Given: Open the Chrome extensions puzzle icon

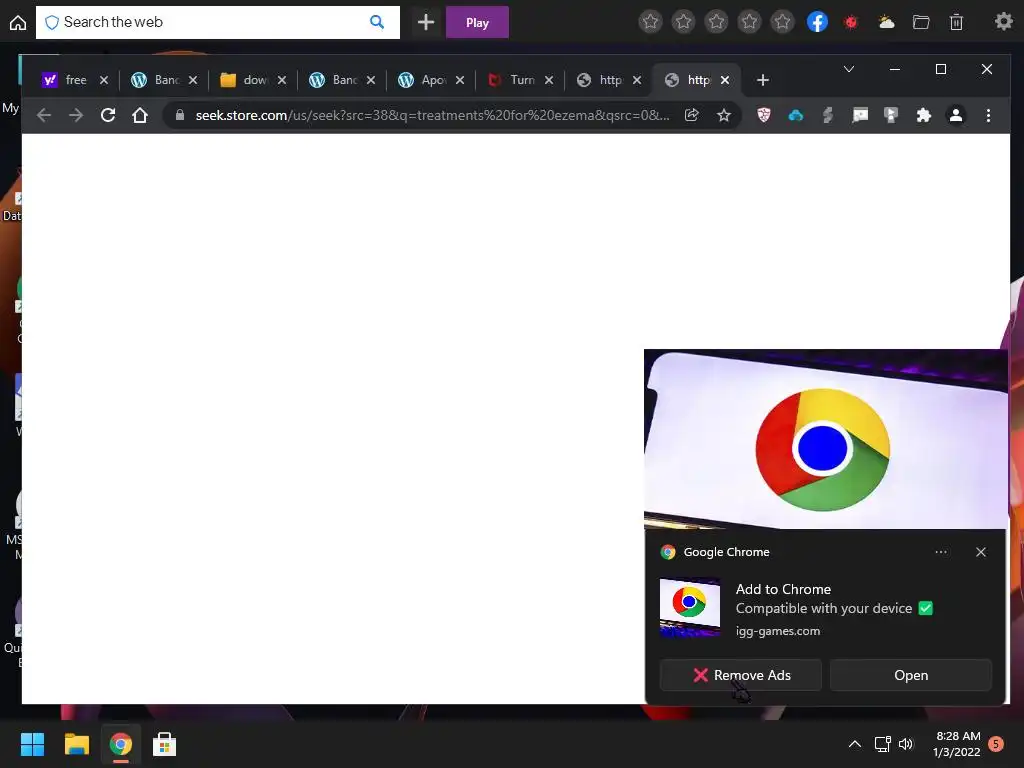Looking at the screenshot, I should 923,116.
